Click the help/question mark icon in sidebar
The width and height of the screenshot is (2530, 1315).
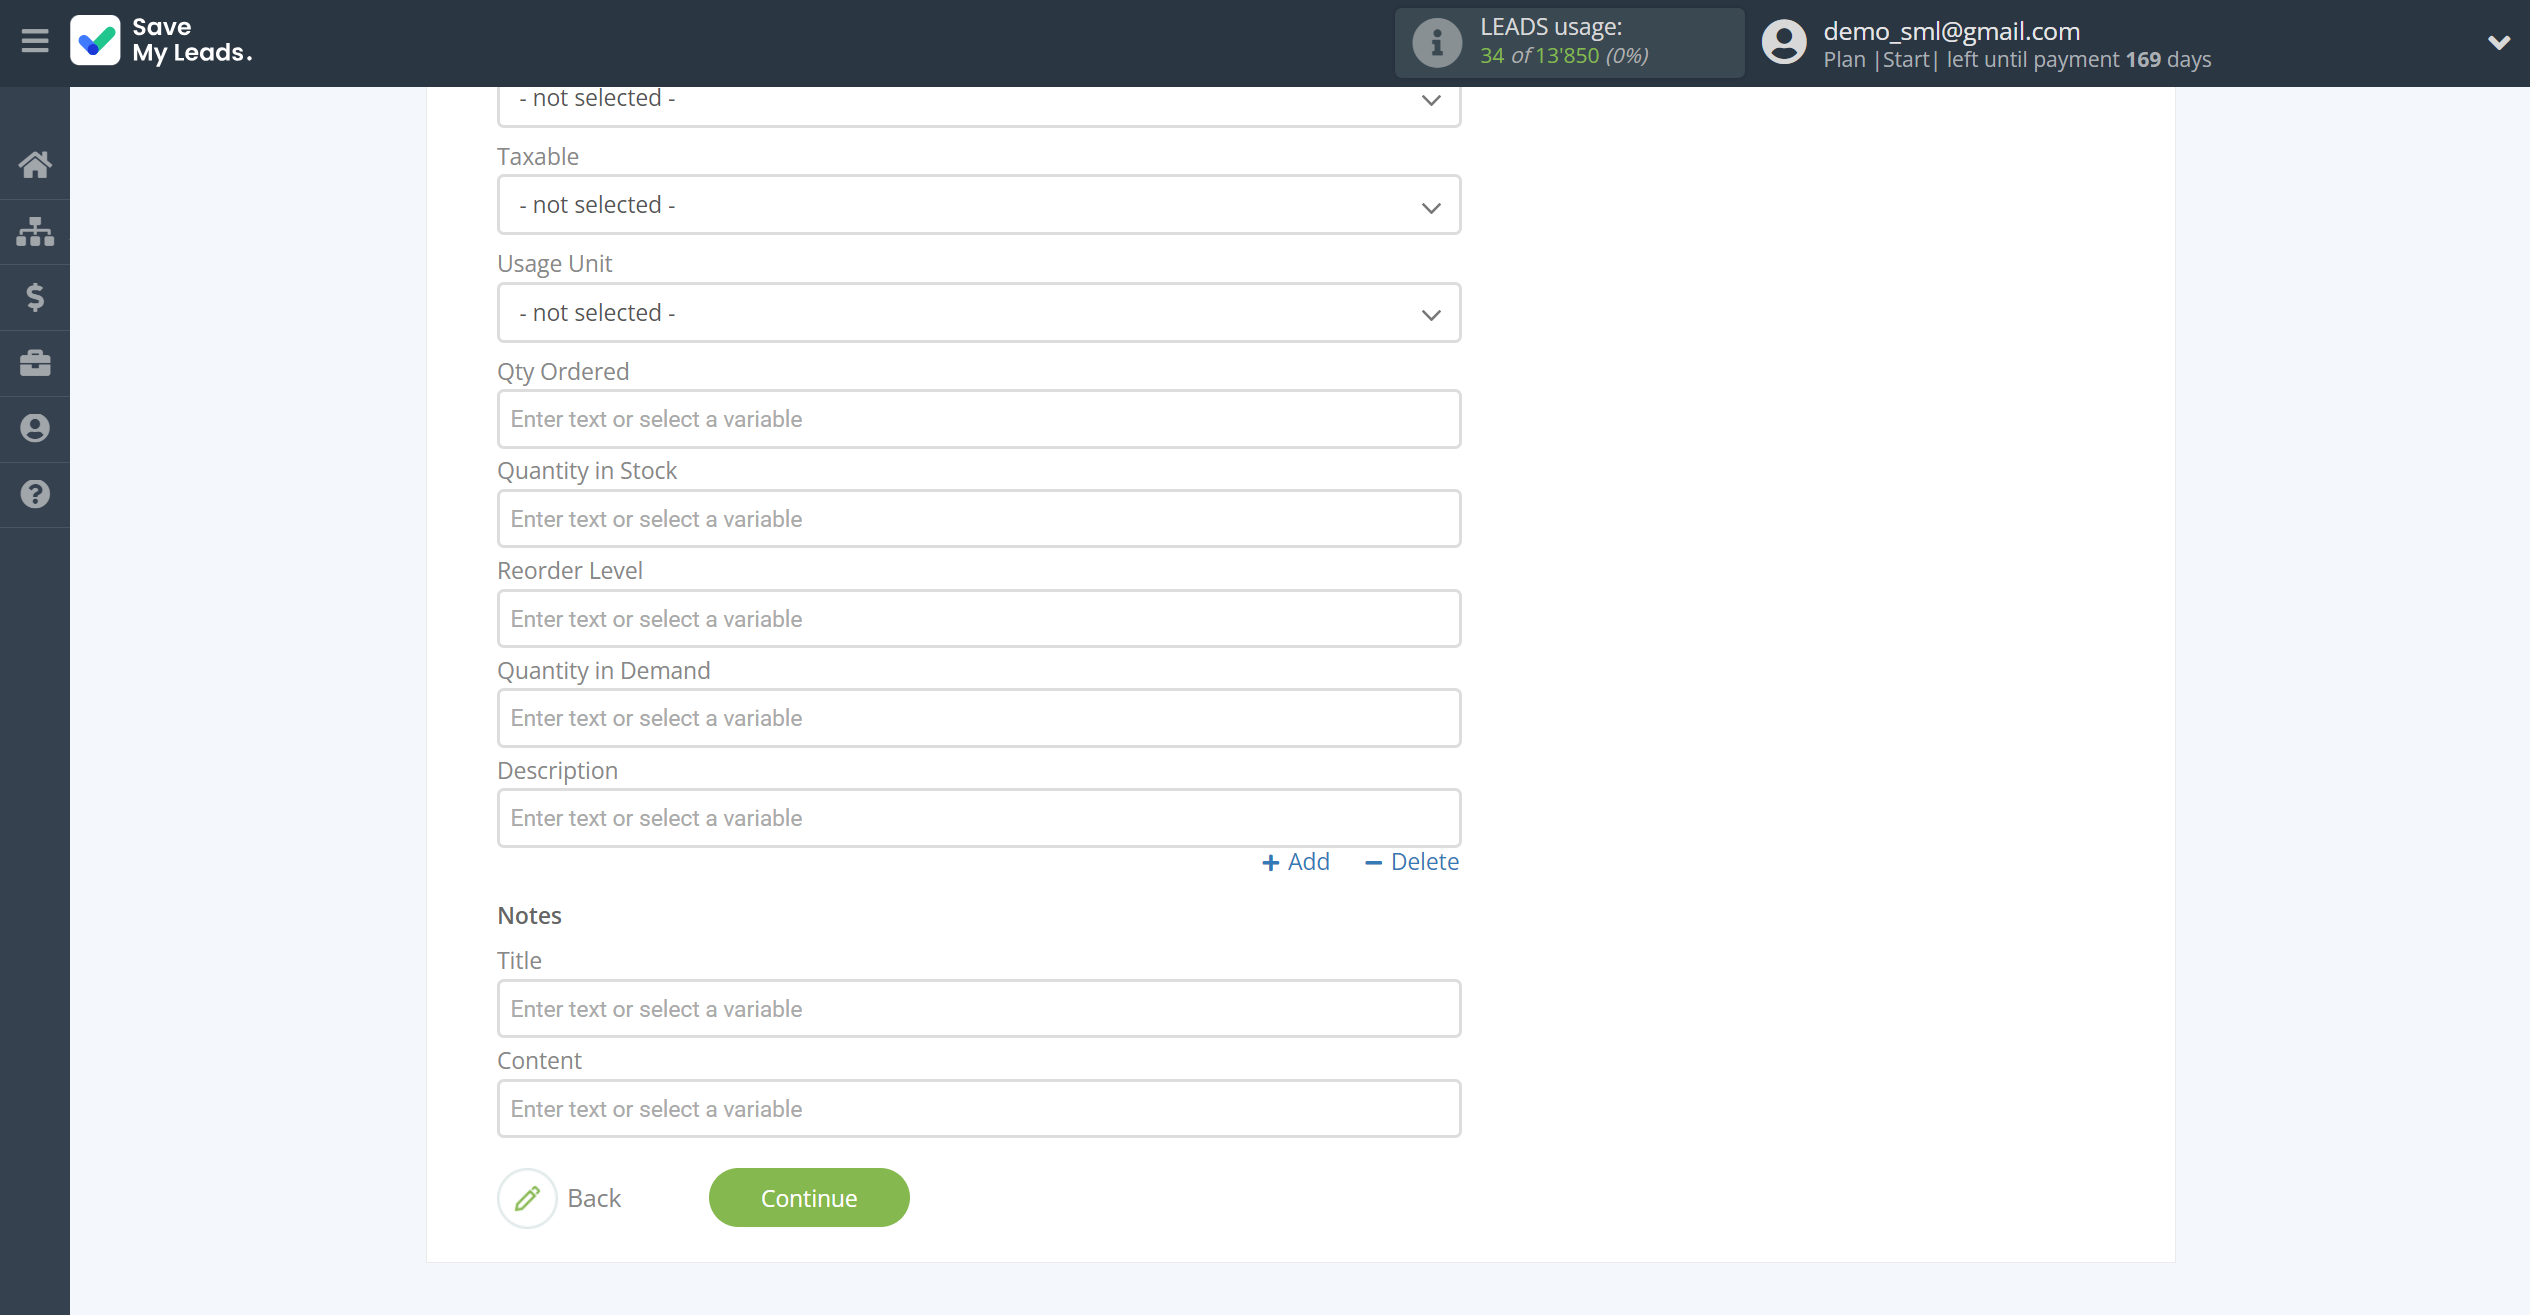tap(35, 494)
